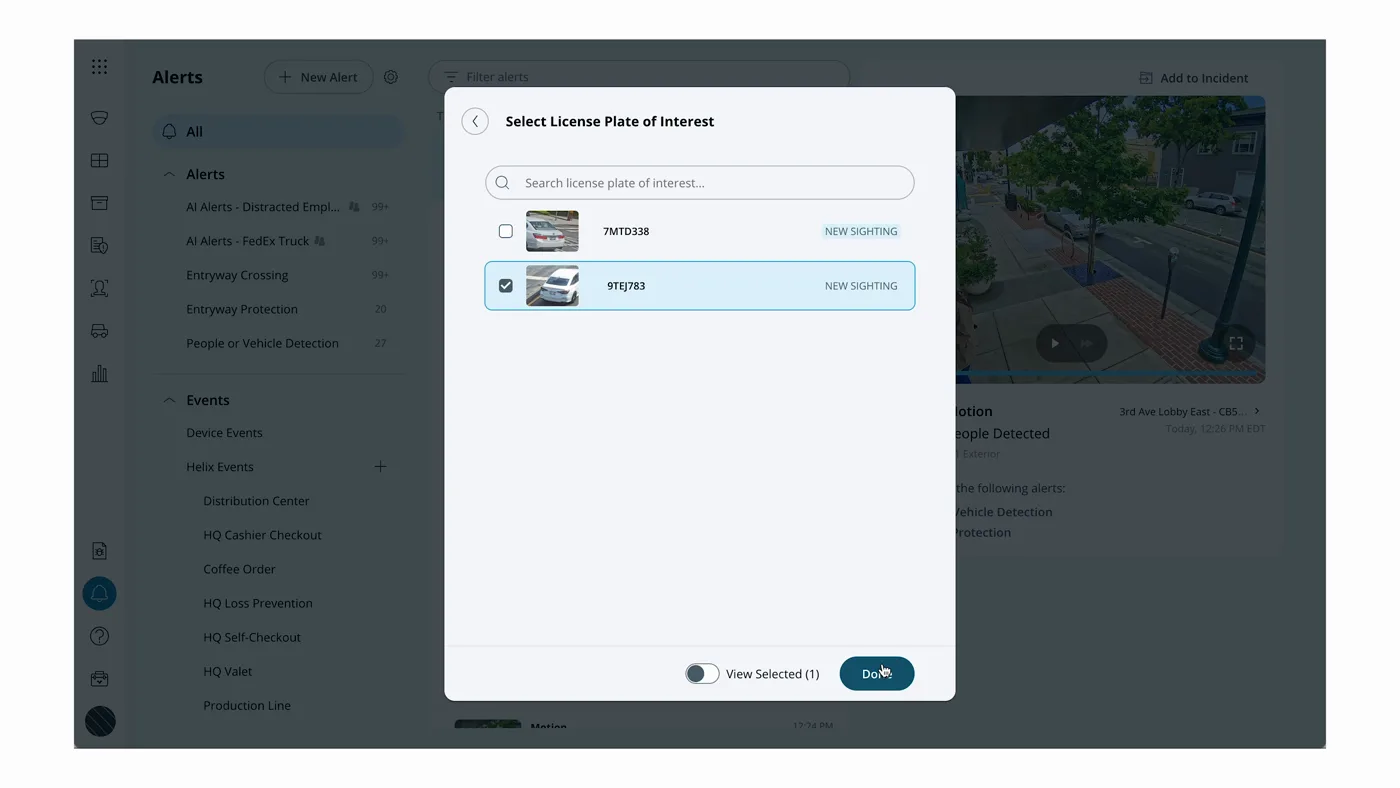Open the vehicle analytics car icon
This screenshot has height=788, width=1400.
99,331
